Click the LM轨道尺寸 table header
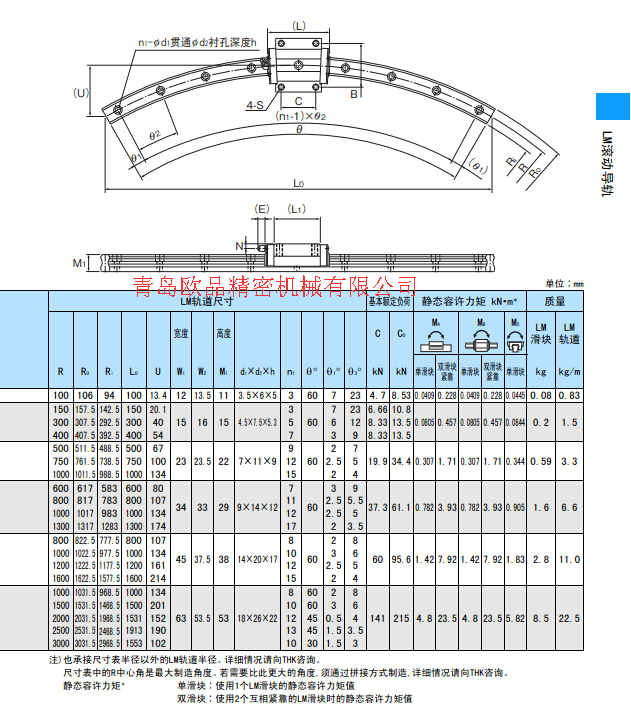 point(207,301)
